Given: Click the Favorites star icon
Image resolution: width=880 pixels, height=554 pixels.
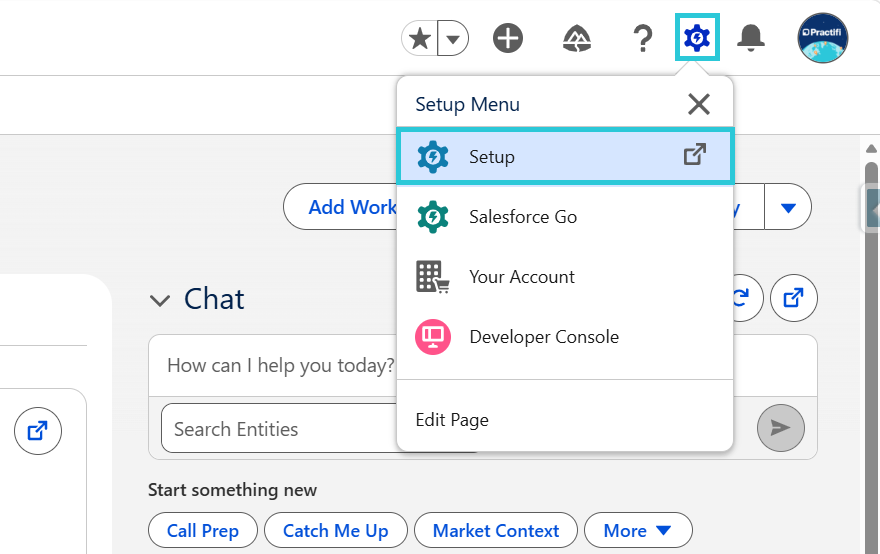Looking at the screenshot, I should point(420,39).
